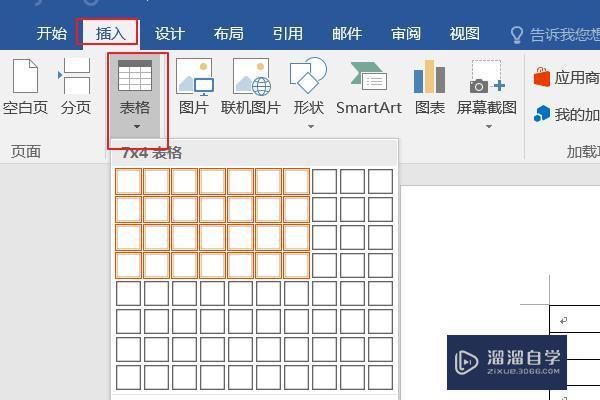Open the 开始 ribbon tab
The image size is (600, 400).
click(51, 34)
